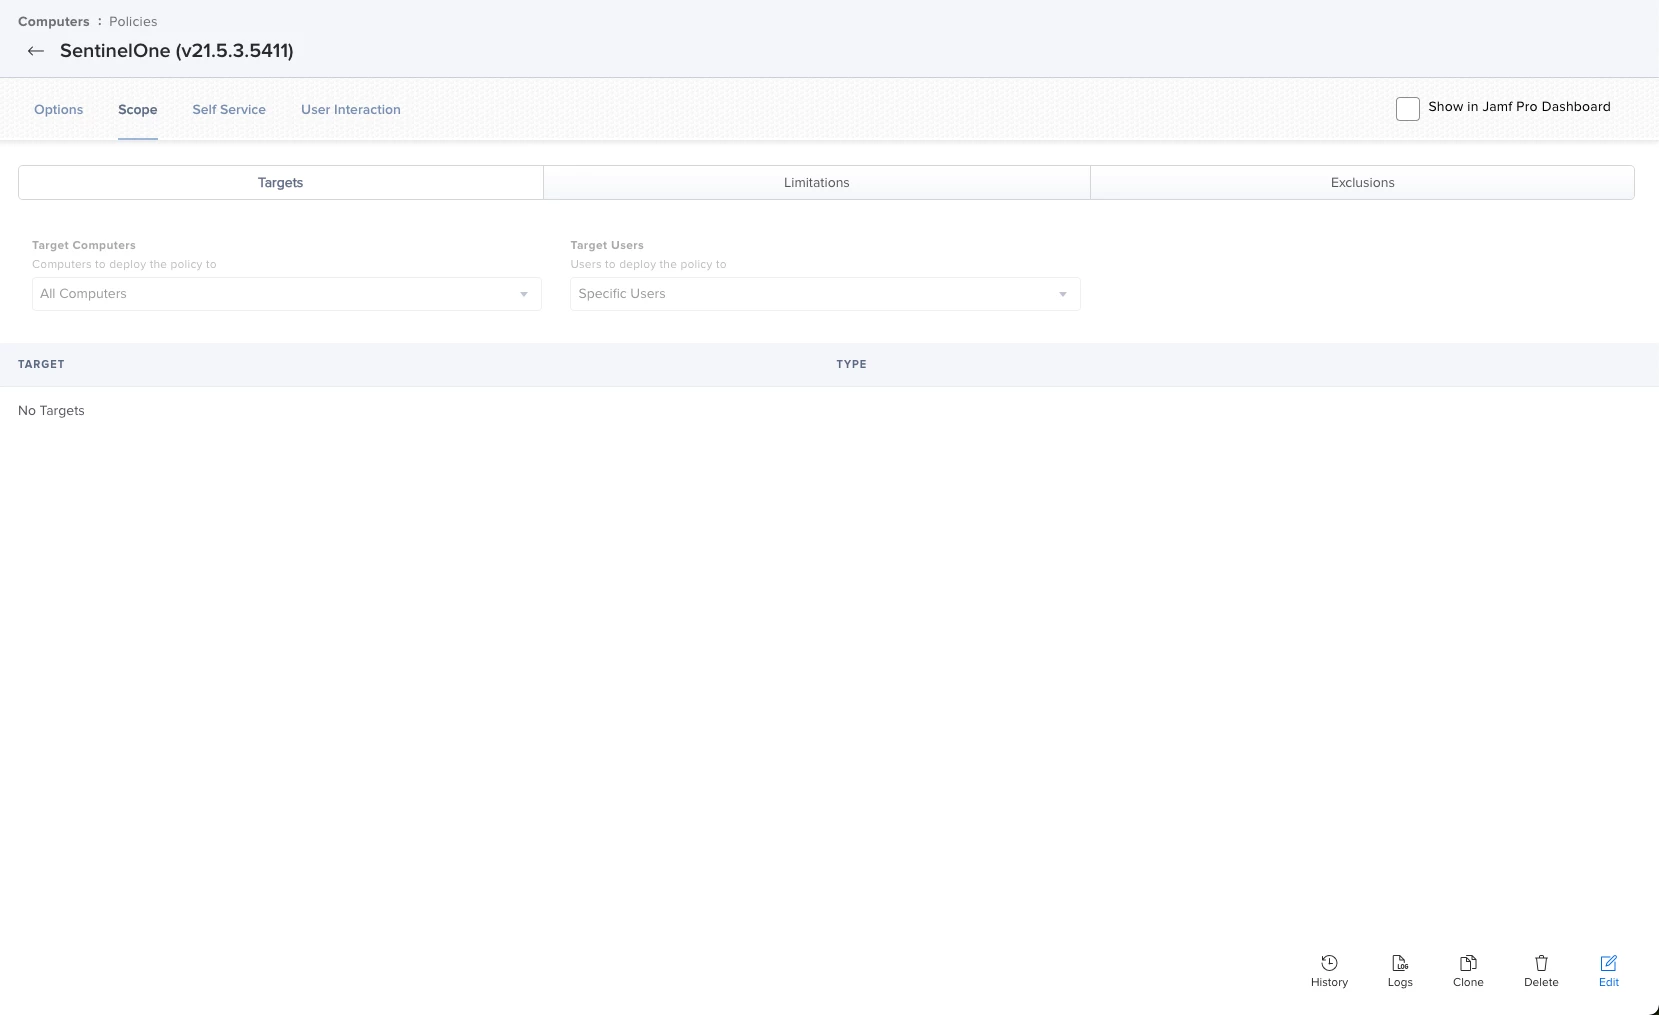Screen dimensions: 1659x1015
Task: Open the Self Service tab
Action: click(229, 110)
